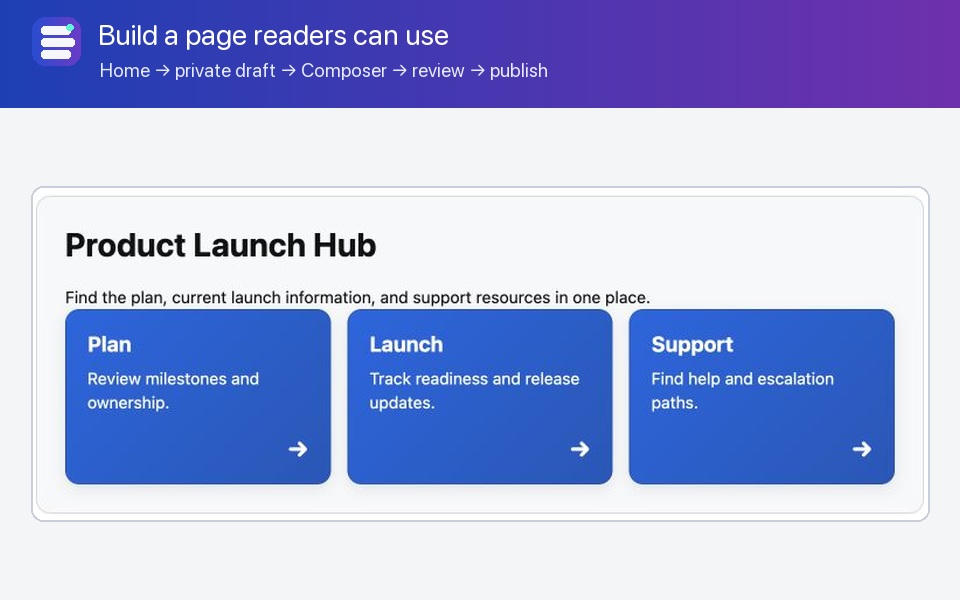Viewport: 960px width, 600px height.
Task: Click the arrow icon on the Support card
Action: [x=862, y=449]
